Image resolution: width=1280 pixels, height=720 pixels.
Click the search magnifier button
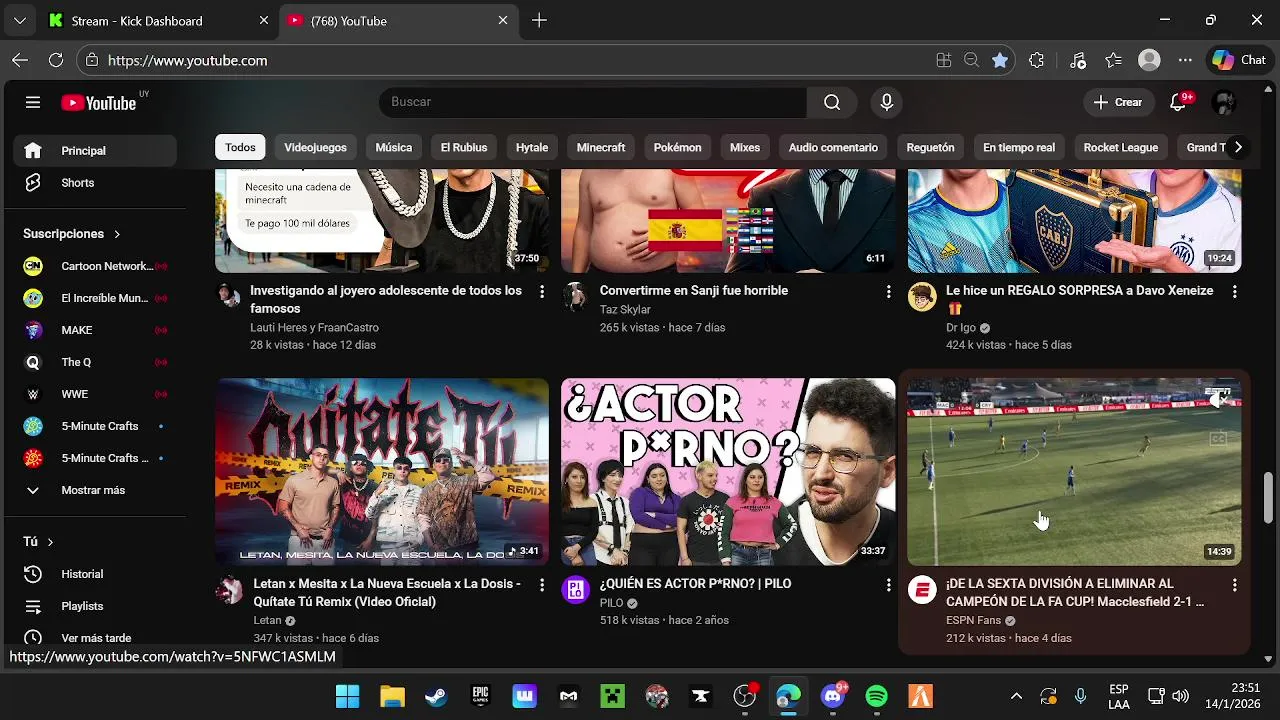coord(832,102)
